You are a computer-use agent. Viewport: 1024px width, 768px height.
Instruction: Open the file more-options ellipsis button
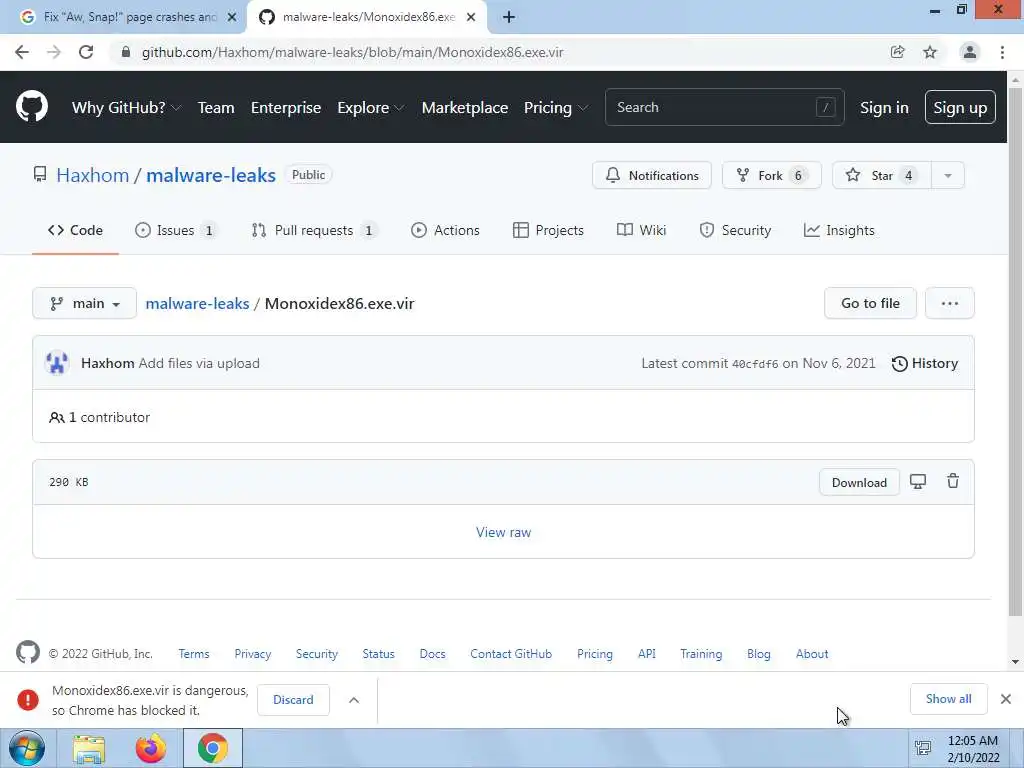[x=950, y=303]
